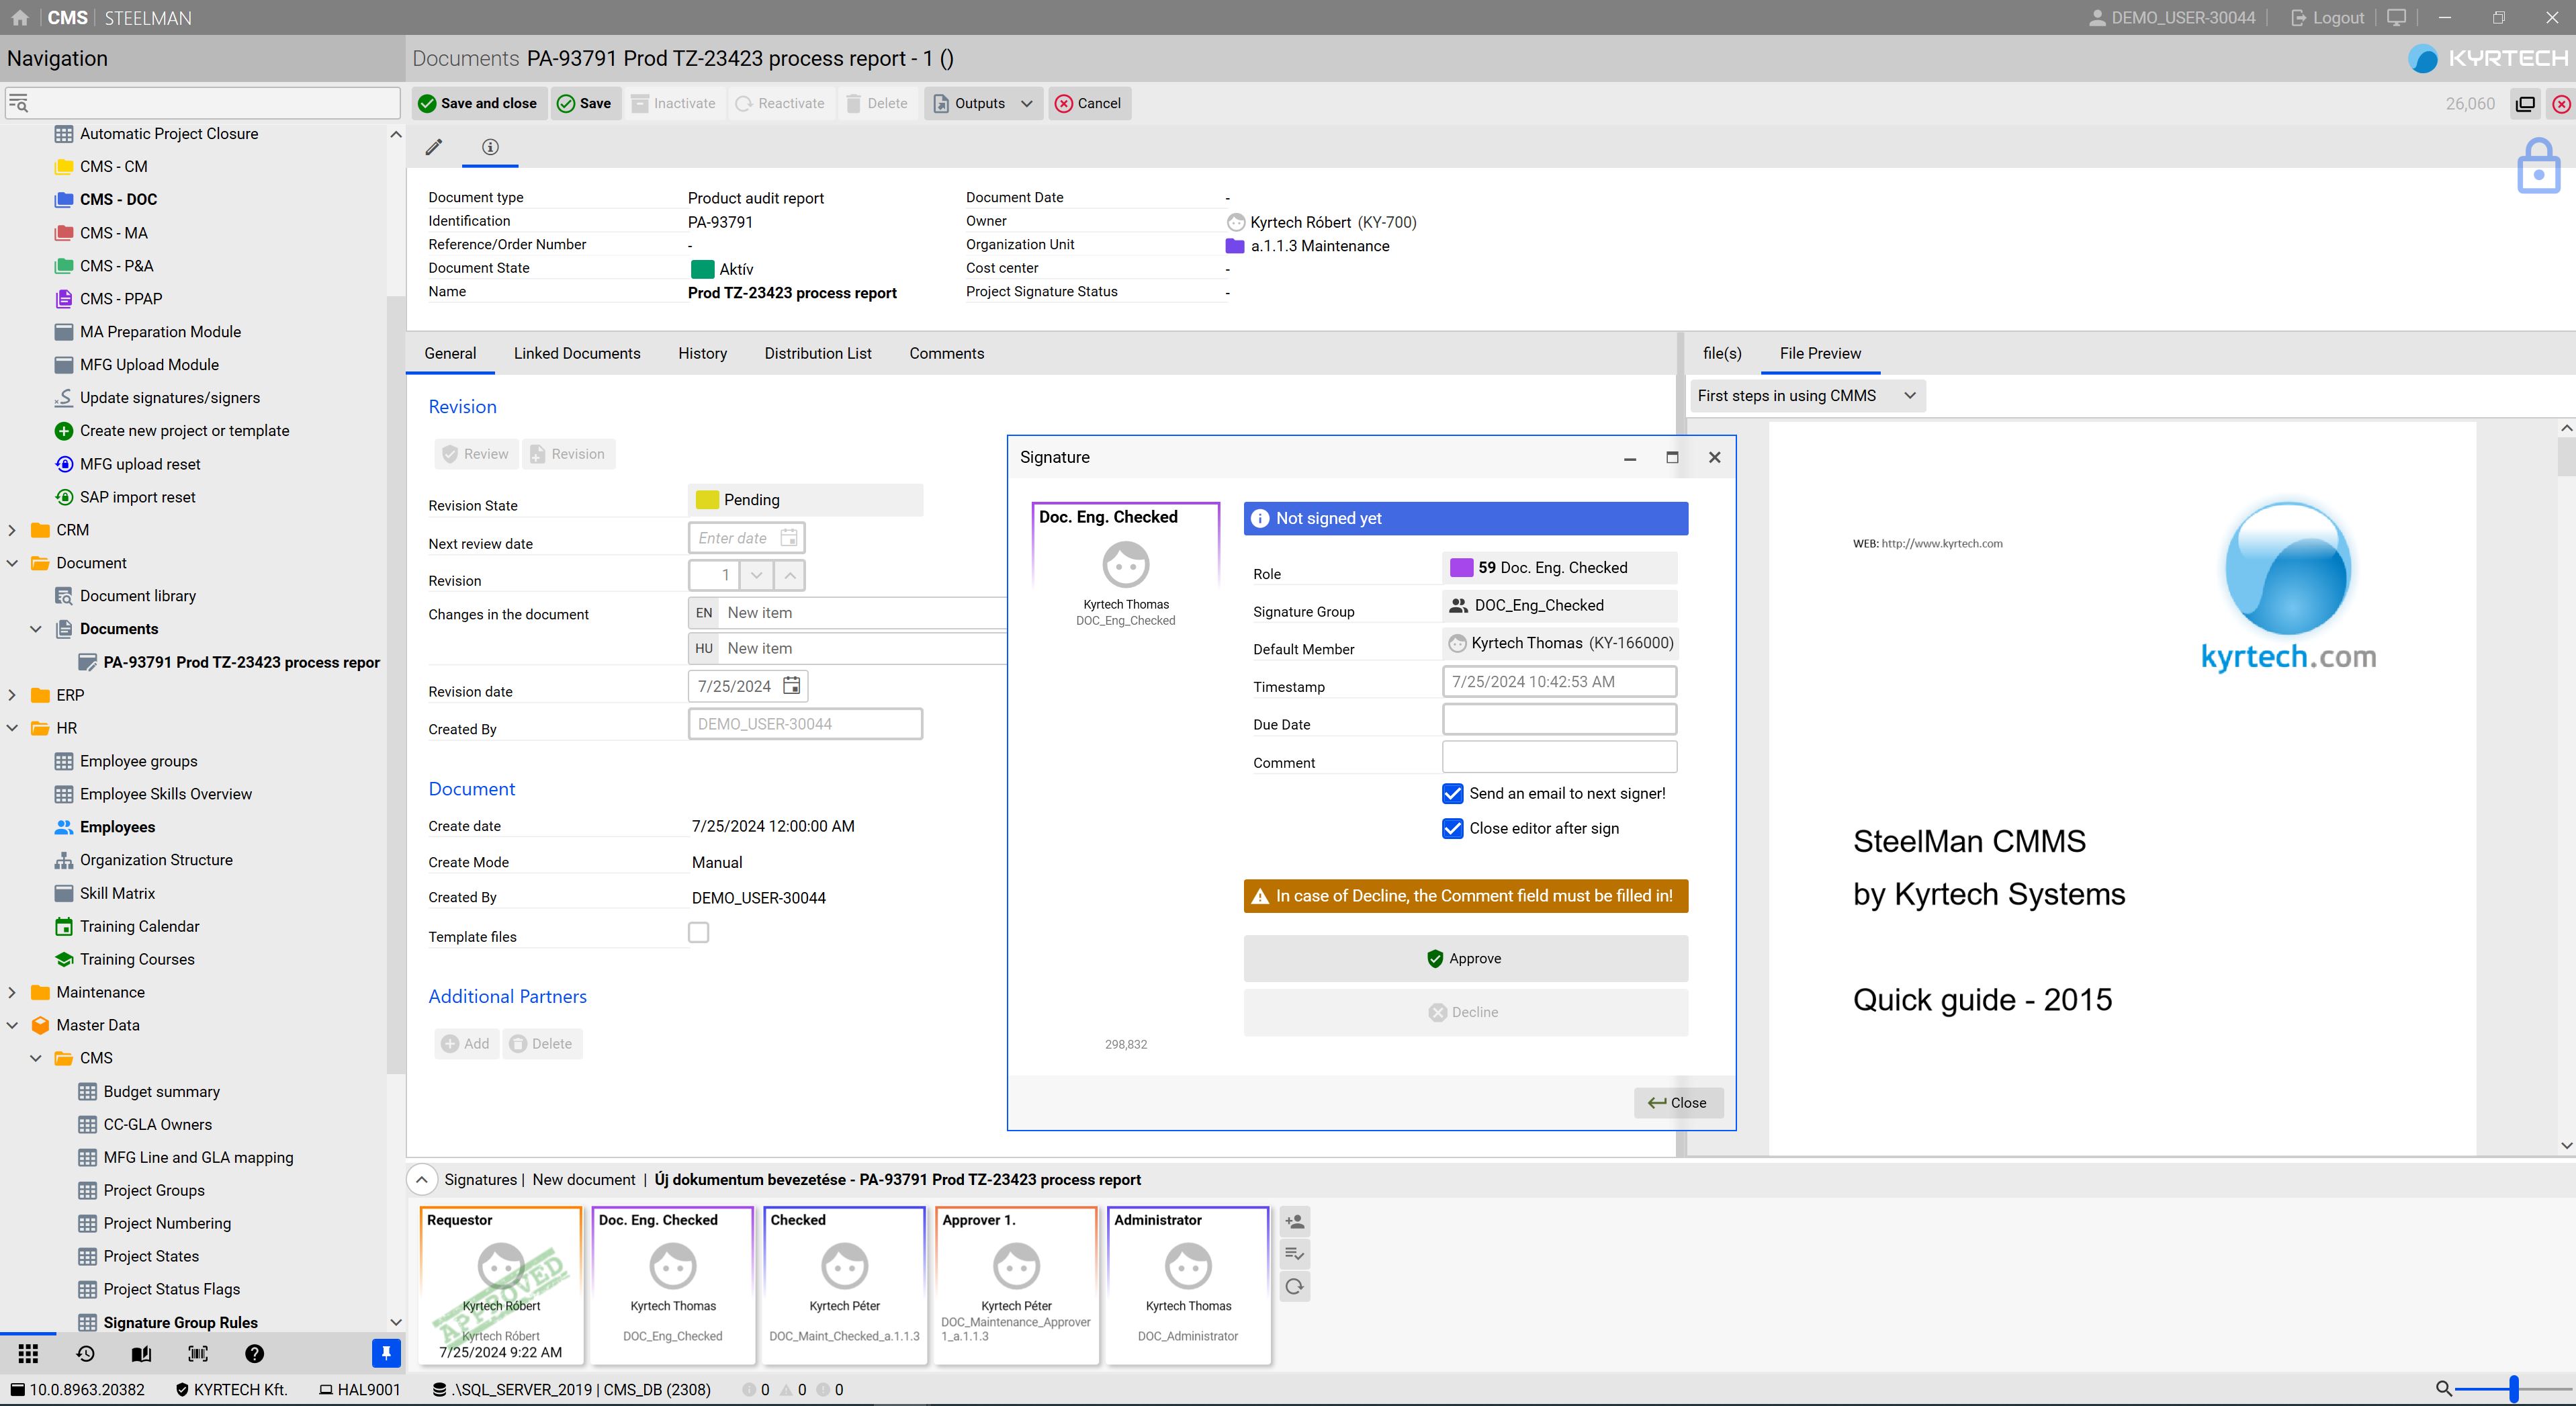Viewport: 2576px width, 1406px height.
Task: Click the pencil edit icon
Action: tap(433, 147)
